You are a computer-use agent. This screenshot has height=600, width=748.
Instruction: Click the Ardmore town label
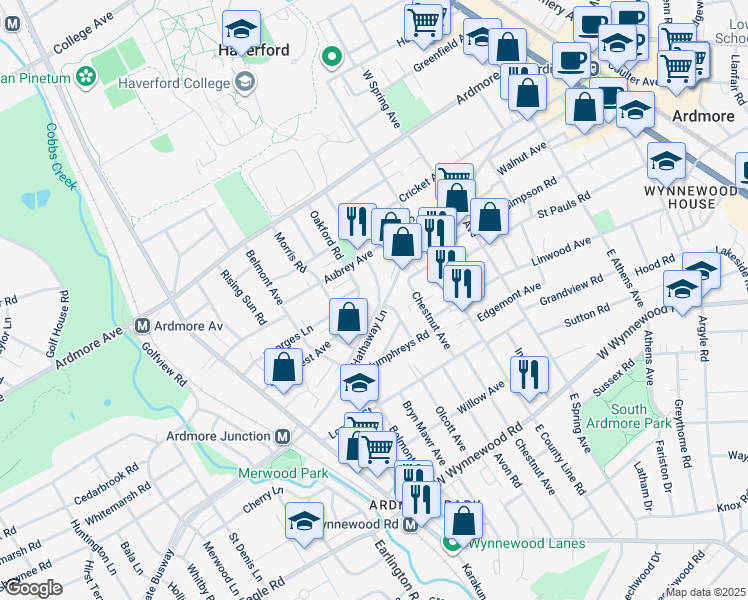pos(703,116)
